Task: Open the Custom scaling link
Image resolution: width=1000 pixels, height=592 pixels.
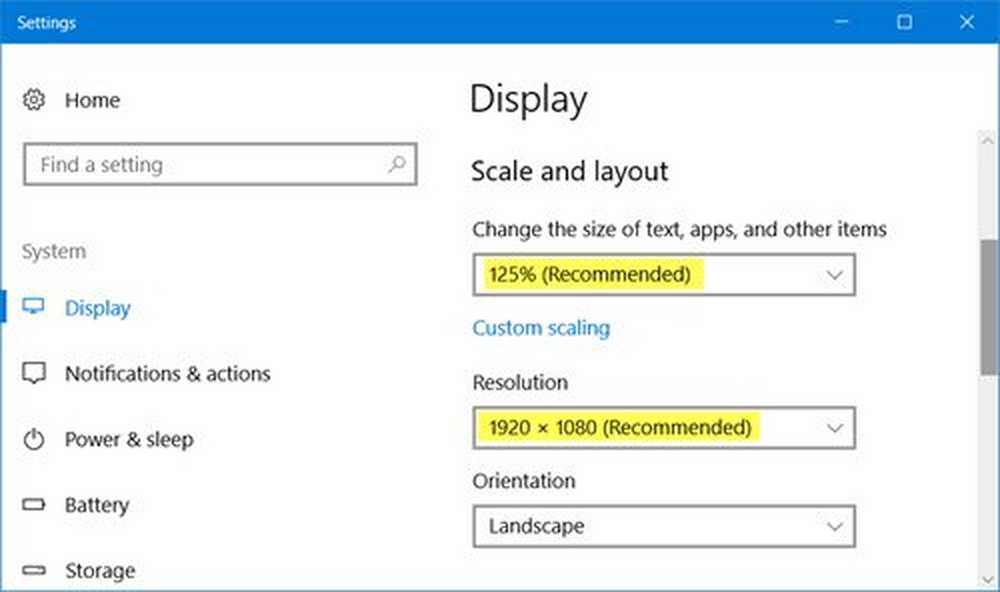Action: click(541, 328)
